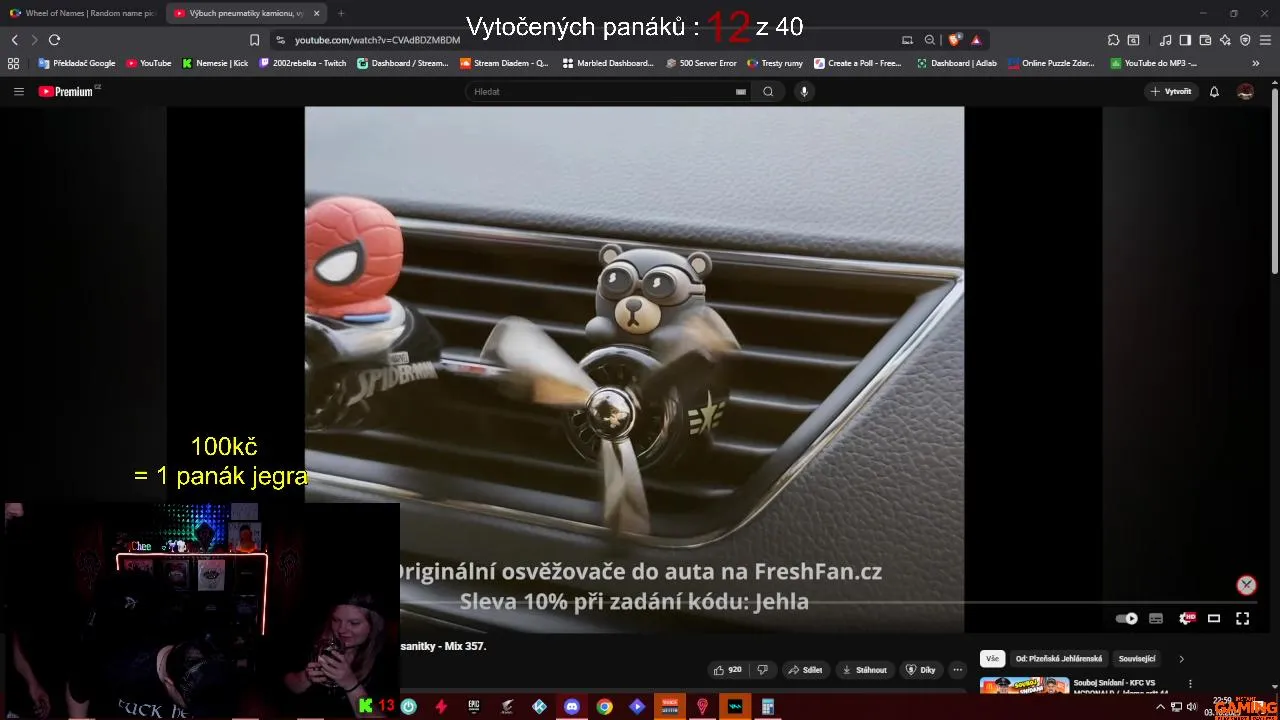Start YouTube voice search microphone

point(803,91)
